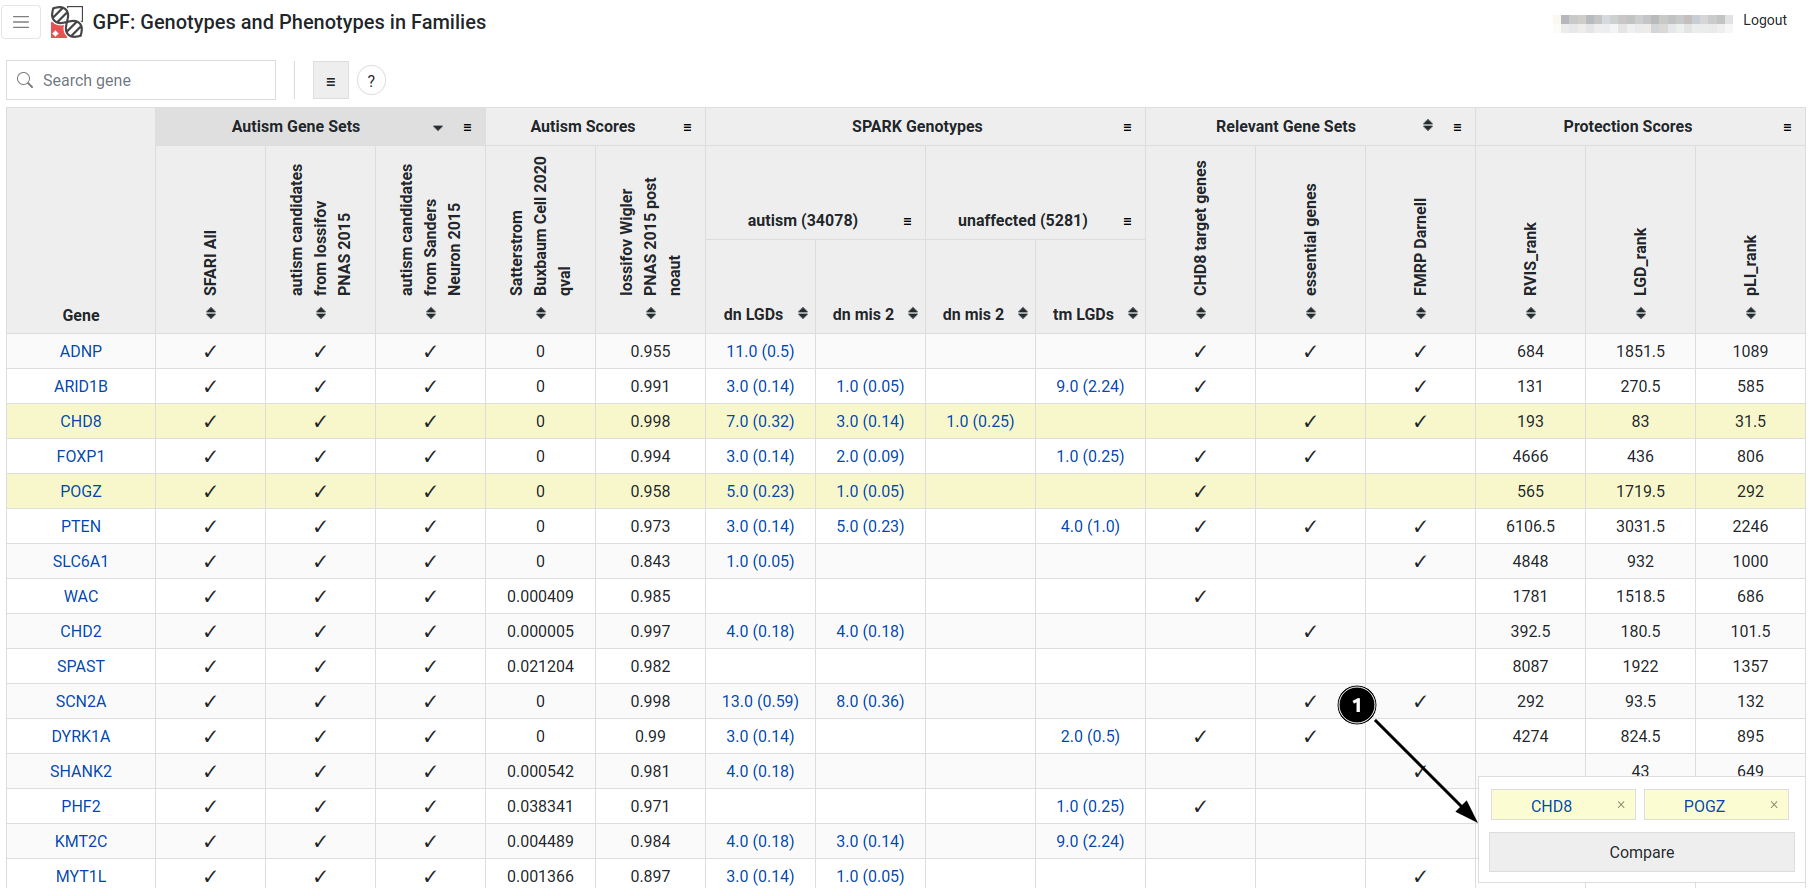Click SCN2A dn mis 2 value 8.0 (0.36)
1809x888 pixels.
[x=870, y=701]
